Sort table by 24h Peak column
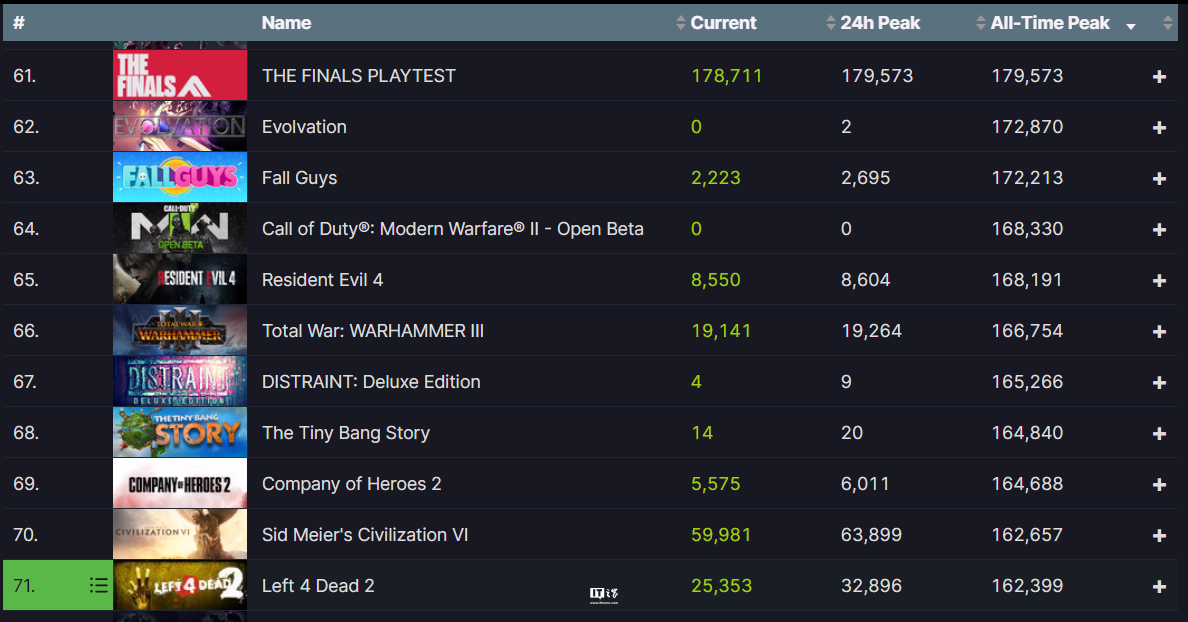 873,23
